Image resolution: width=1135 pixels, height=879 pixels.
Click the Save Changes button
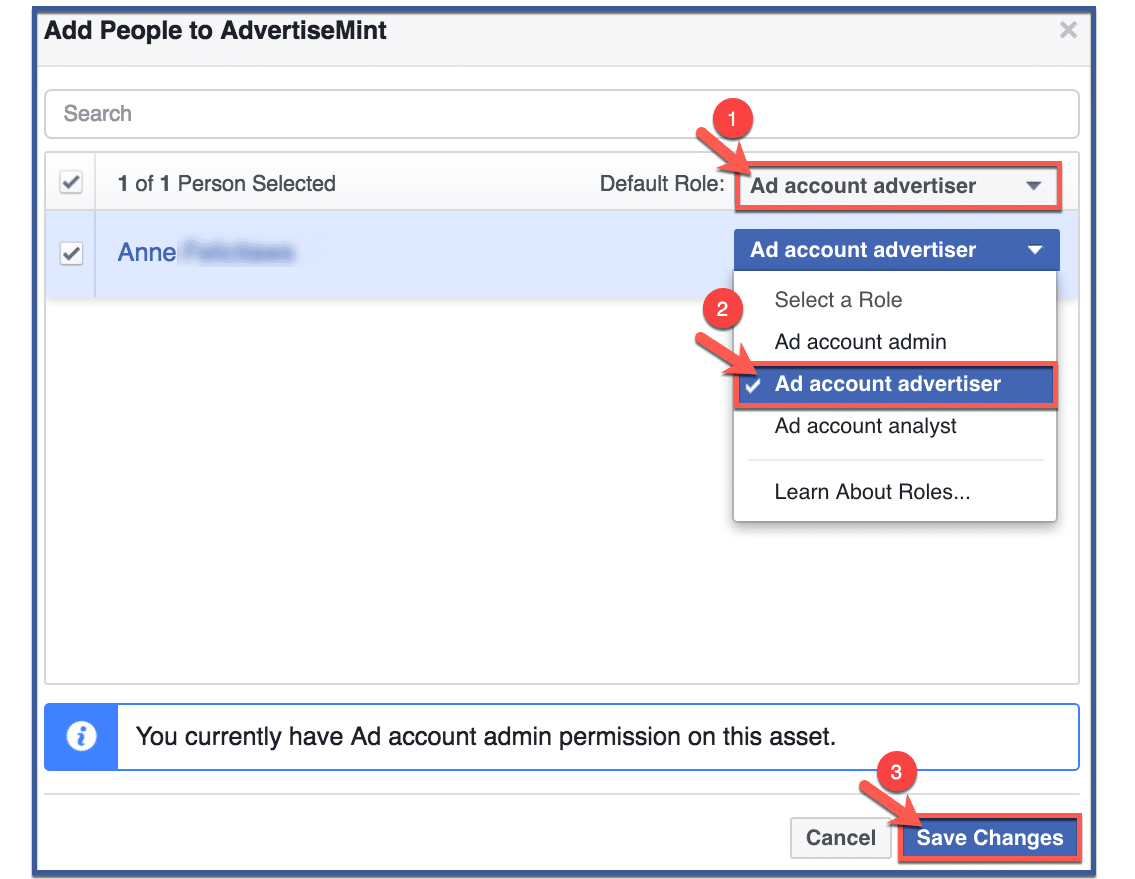pos(988,838)
